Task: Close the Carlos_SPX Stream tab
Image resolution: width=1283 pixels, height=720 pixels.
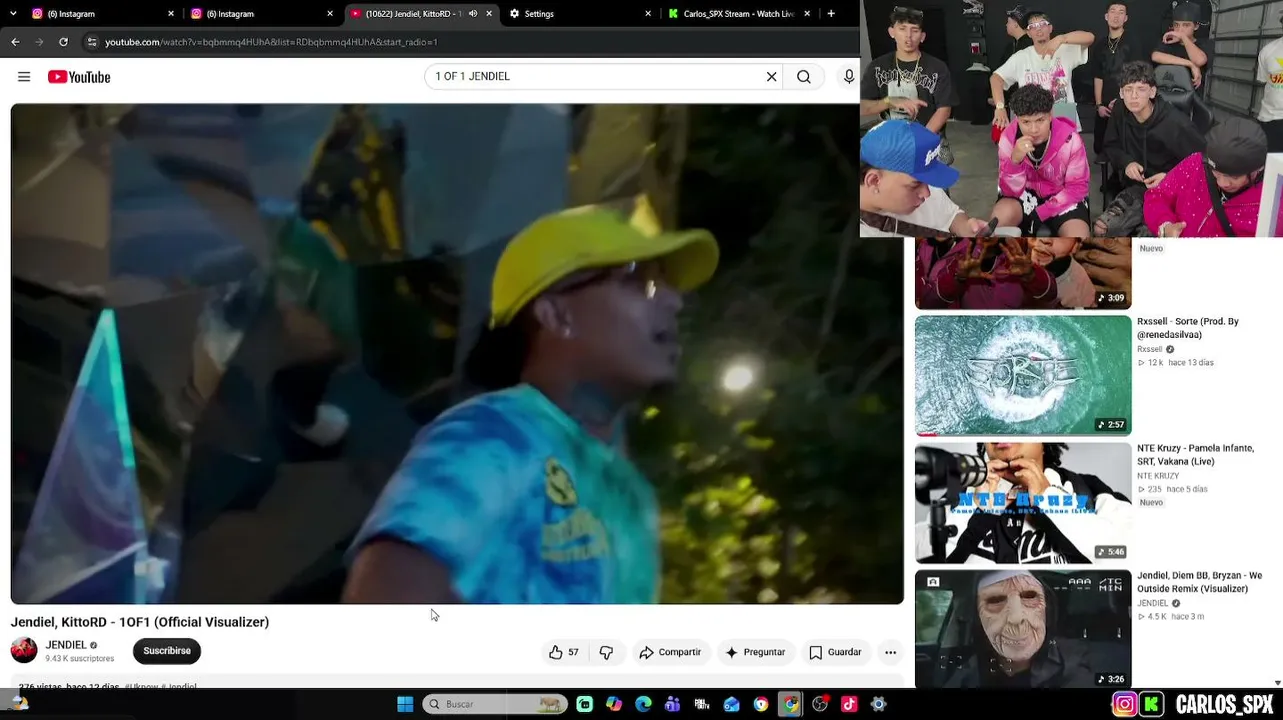Action: [x=807, y=14]
